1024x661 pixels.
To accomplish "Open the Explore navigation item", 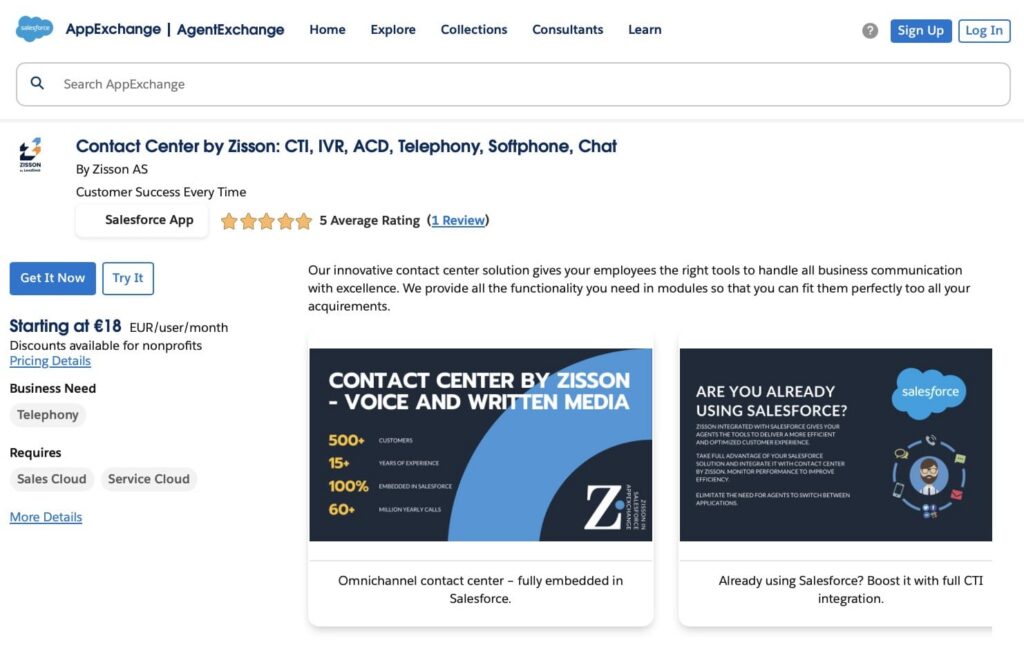I will (x=392, y=30).
